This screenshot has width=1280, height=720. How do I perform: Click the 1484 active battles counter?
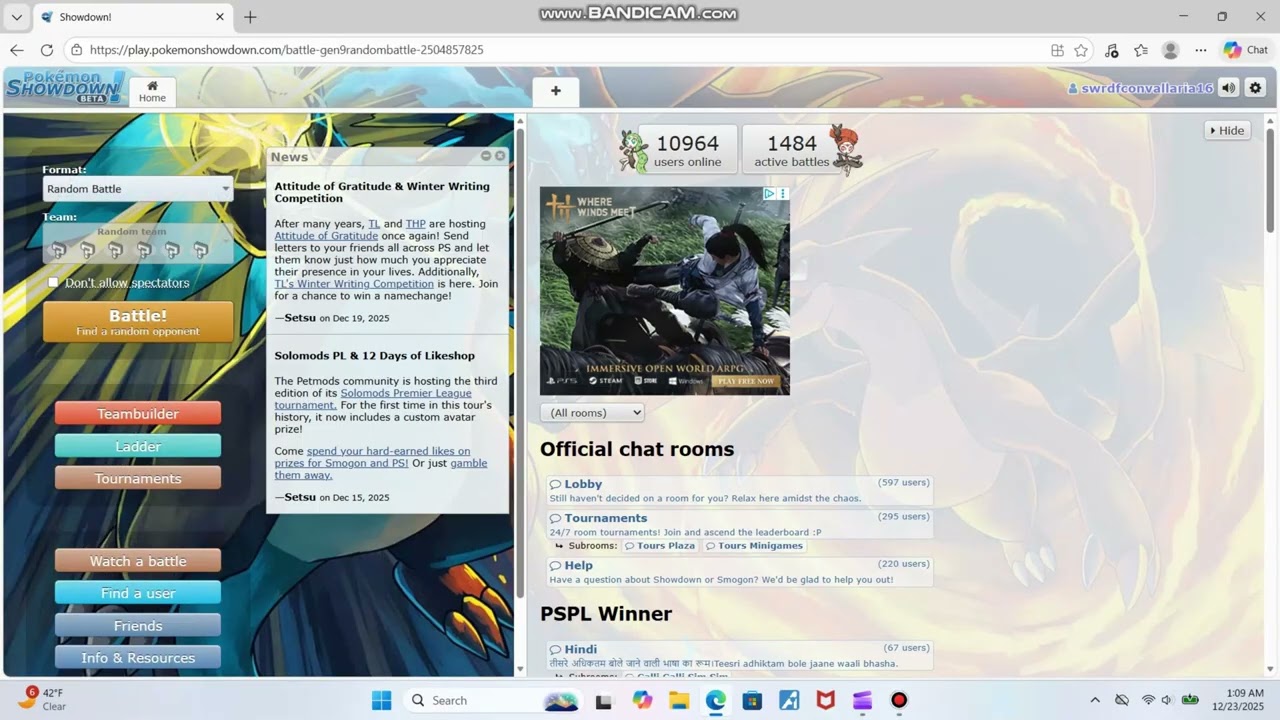click(x=792, y=149)
